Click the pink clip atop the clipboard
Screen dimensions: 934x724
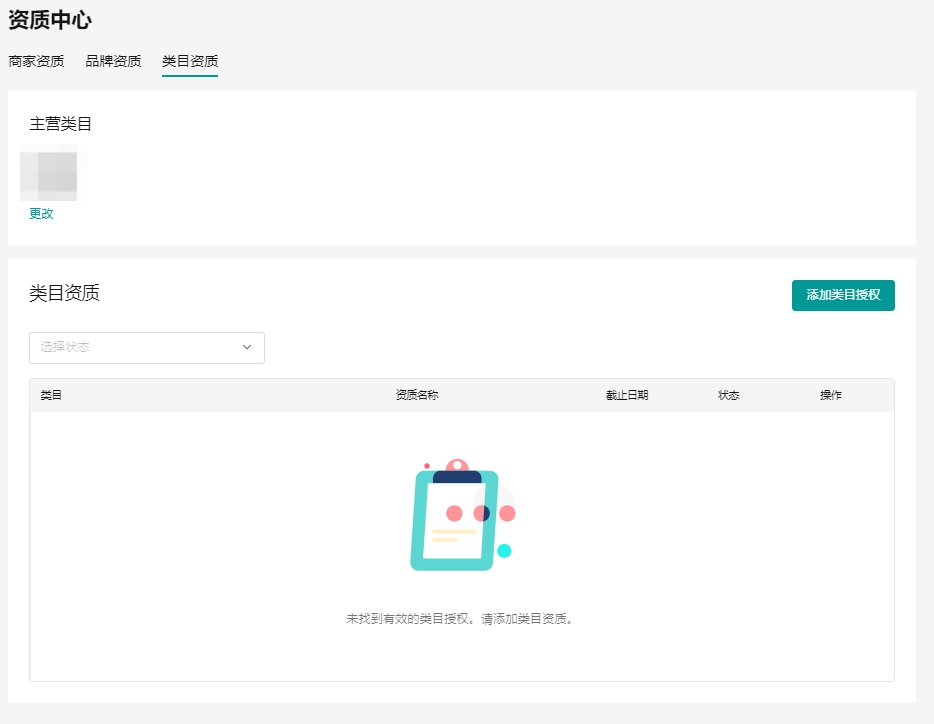tap(457, 468)
